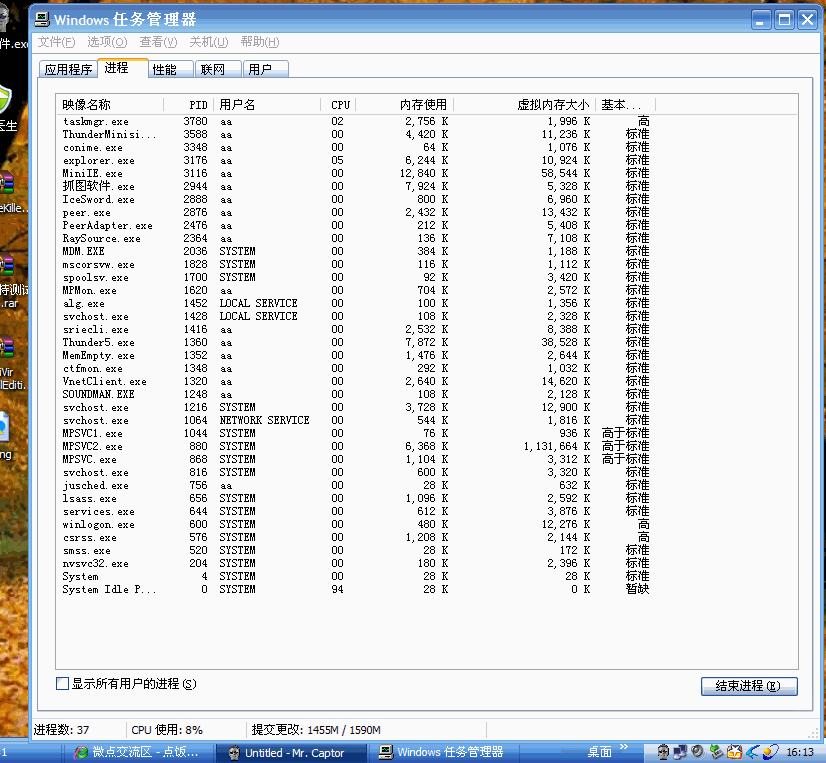Click Windows 任务管理器 taskbar button
This screenshot has width=826, height=763.
point(442,752)
